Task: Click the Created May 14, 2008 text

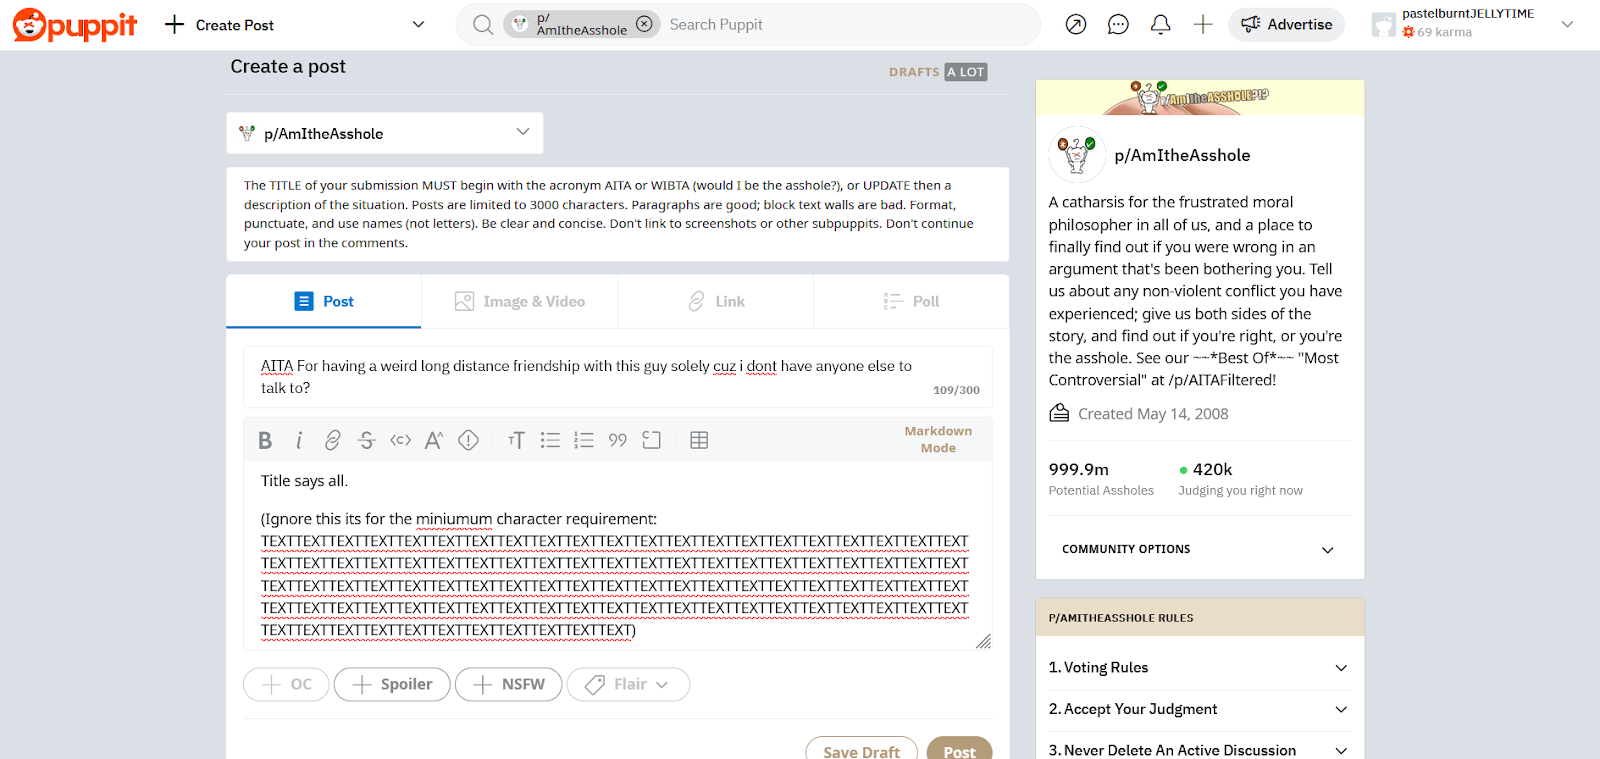Action: [1153, 414]
